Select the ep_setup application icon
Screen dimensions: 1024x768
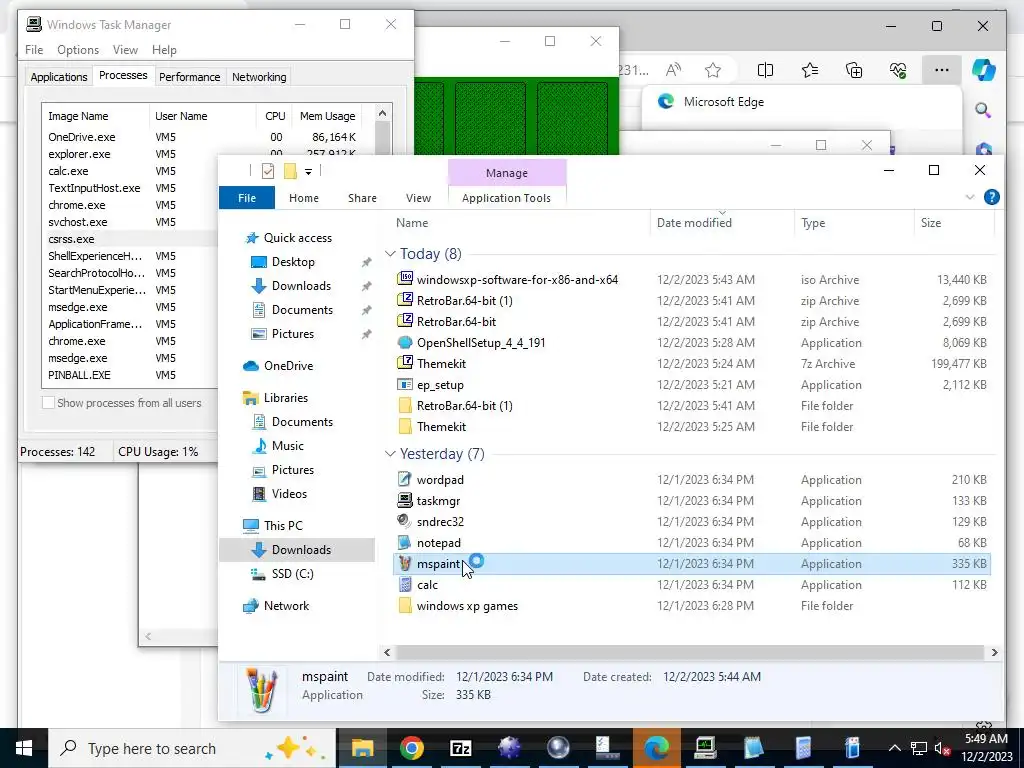click(405, 385)
